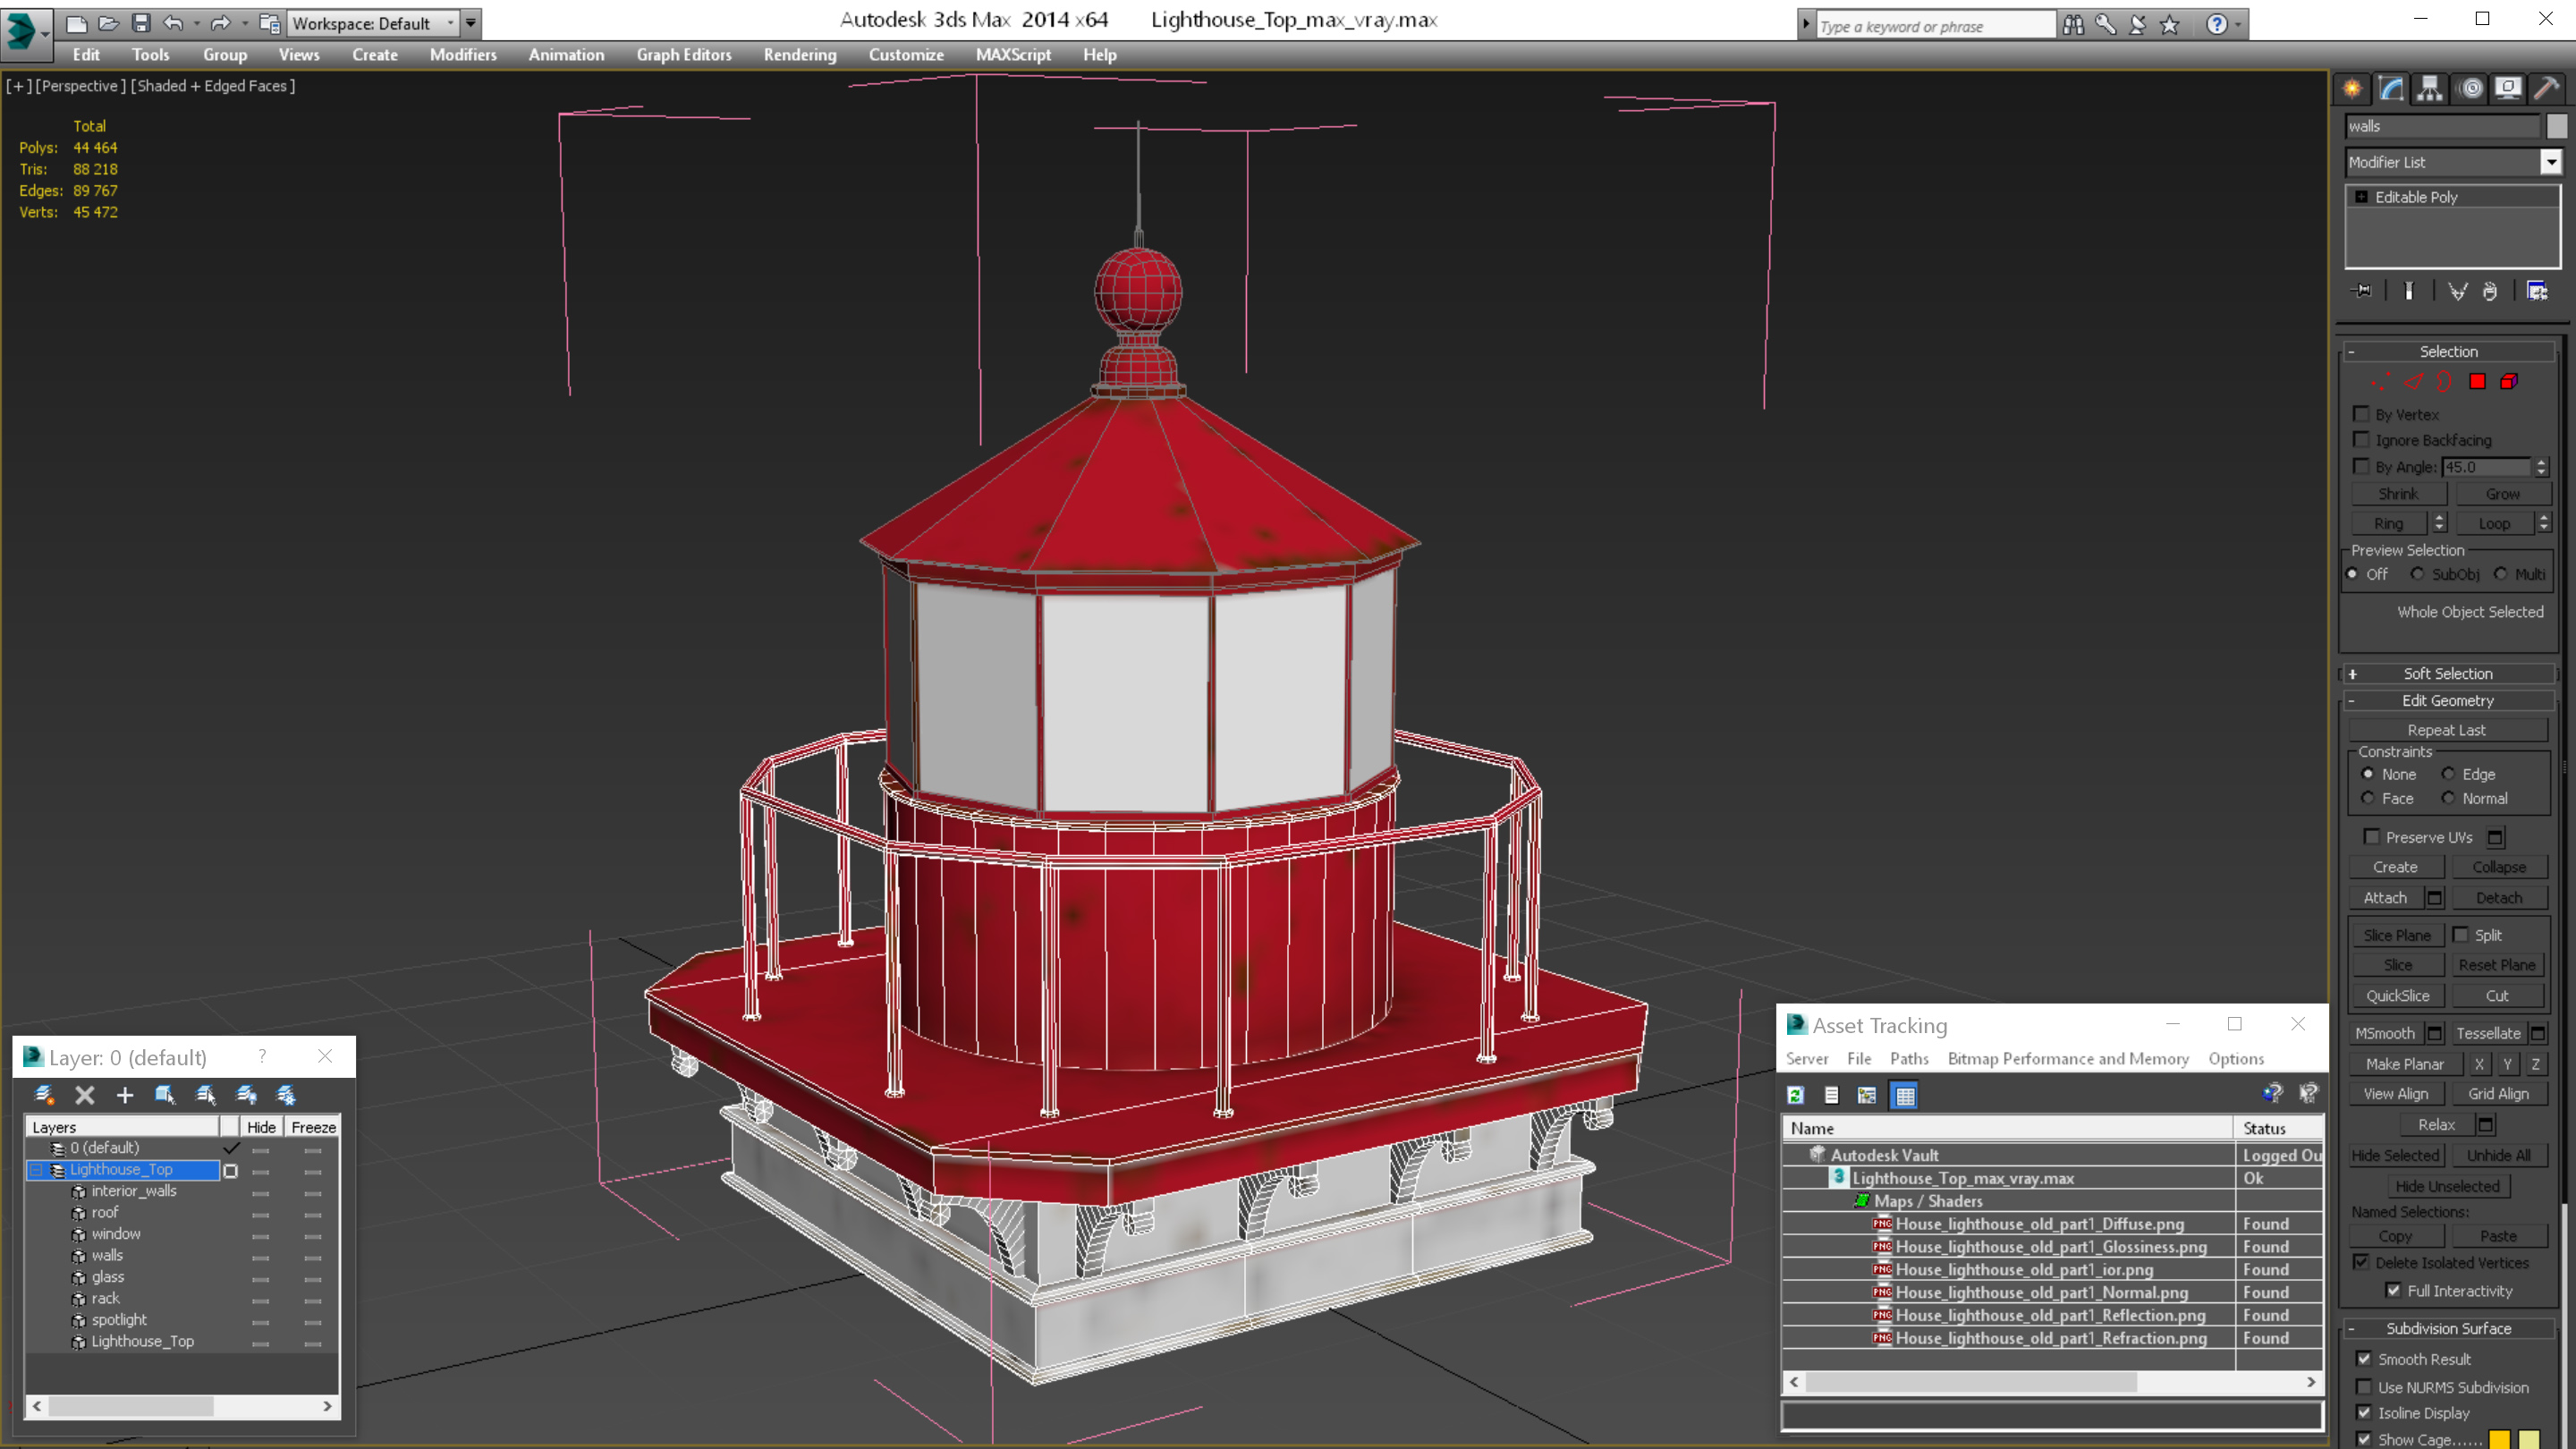Enable Ignore Backfacing checkbox
The height and width of the screenshot is (1449, 2576).
[2362, 440]
